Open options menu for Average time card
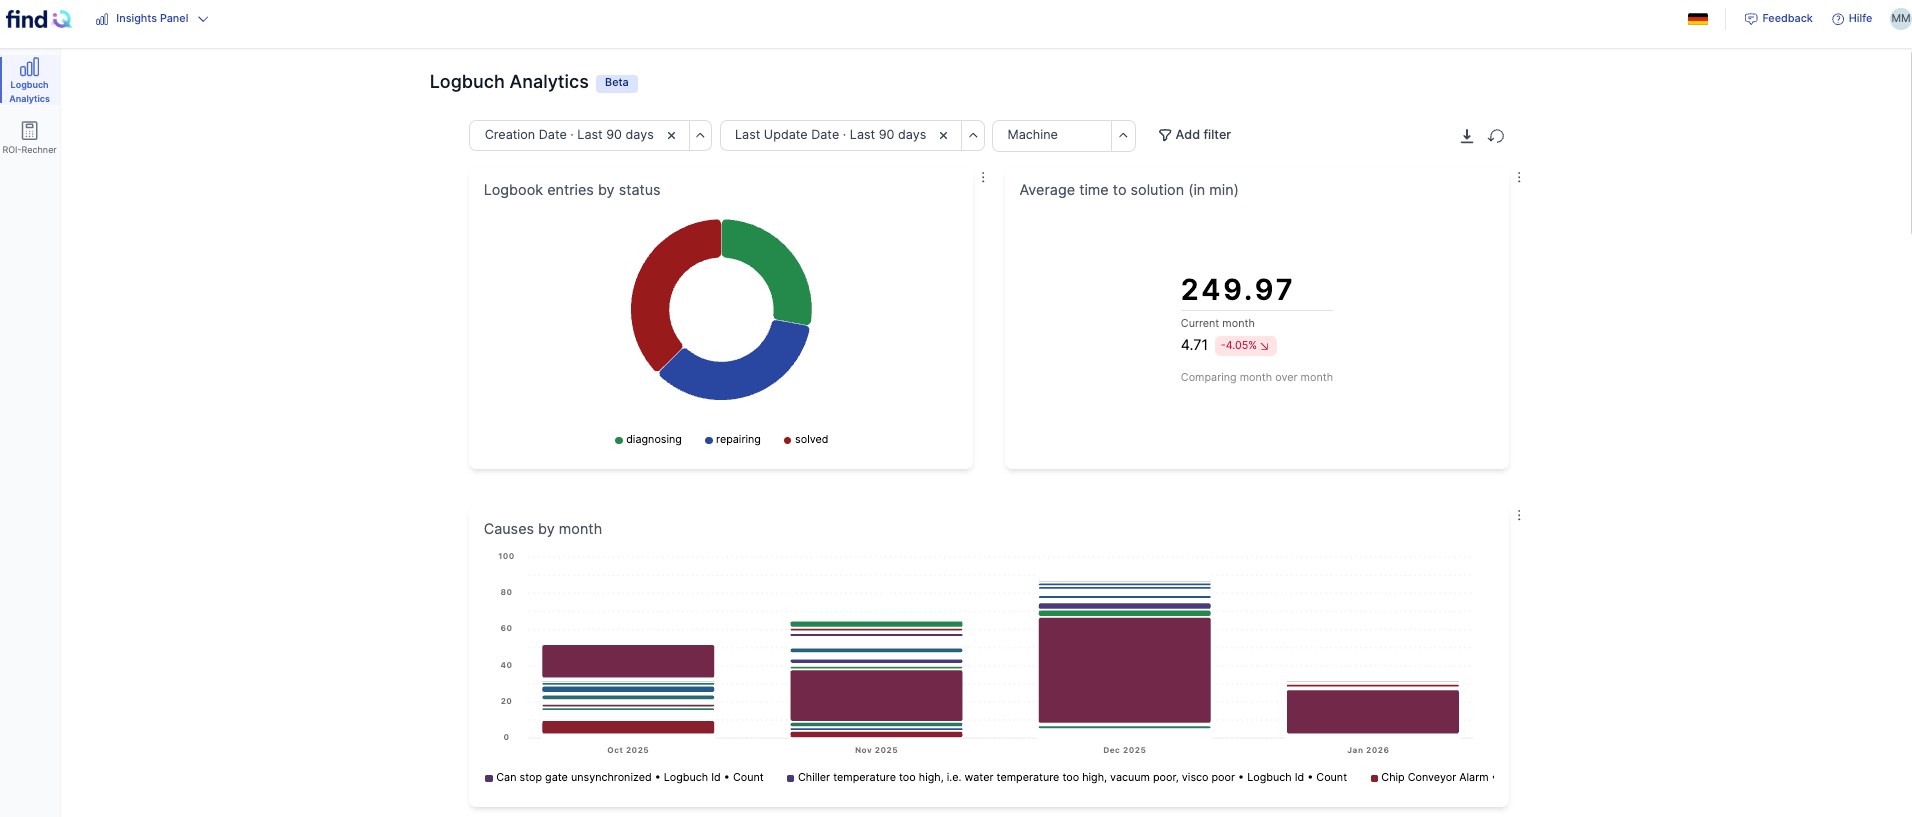1912x817 pixels. click(x=1519, y=177)
